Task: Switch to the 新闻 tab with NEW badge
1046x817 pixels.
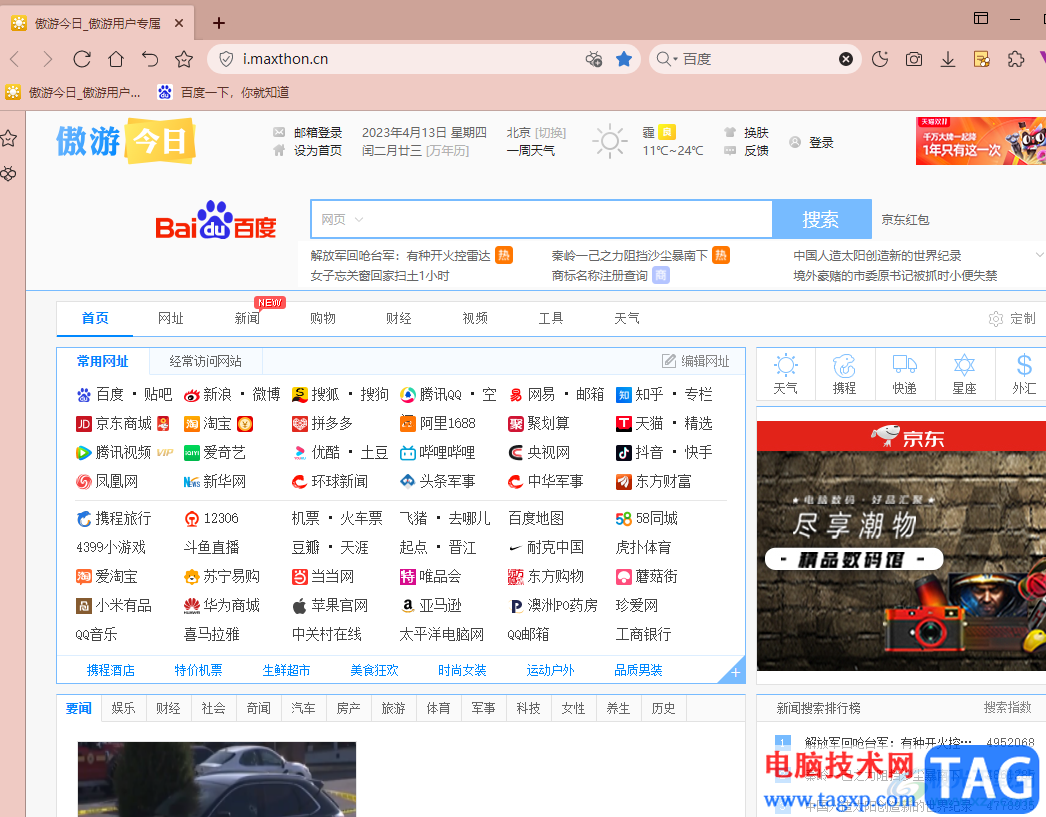Action: (247, 318)
